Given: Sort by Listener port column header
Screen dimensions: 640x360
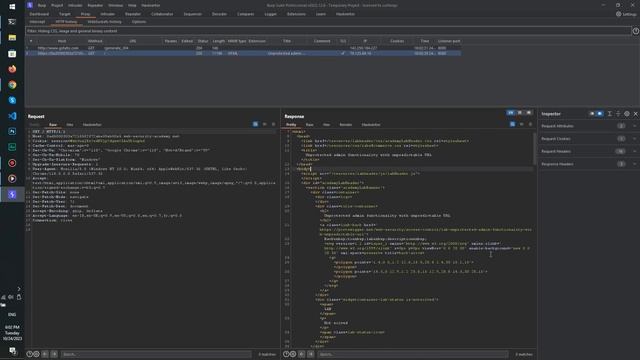Looking at the screenshot, I should point(449,41).
